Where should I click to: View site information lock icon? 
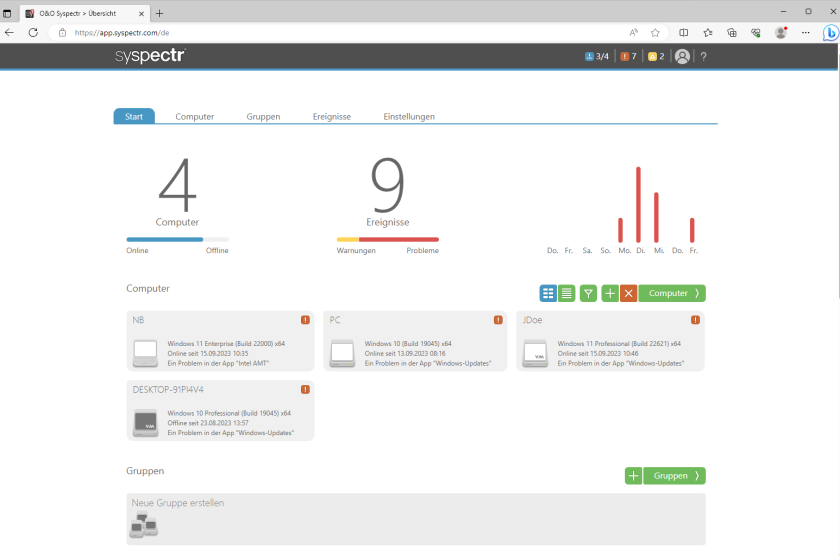pyautogui.click(x=62, y=33)
